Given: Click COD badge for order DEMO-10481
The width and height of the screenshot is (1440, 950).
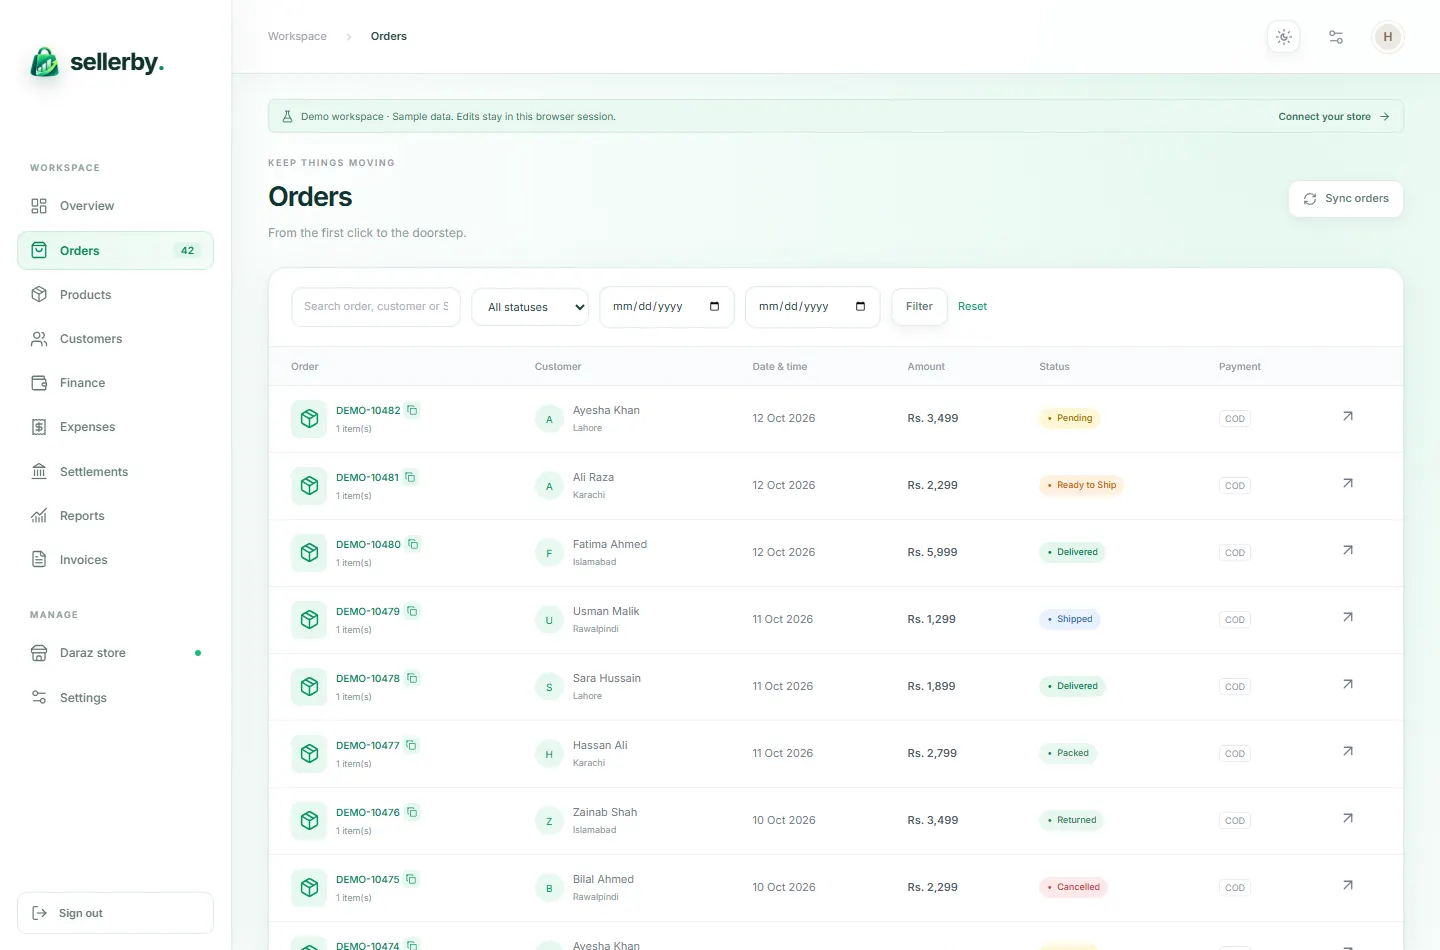Looking at the screenshot, I should [1235, 486].
